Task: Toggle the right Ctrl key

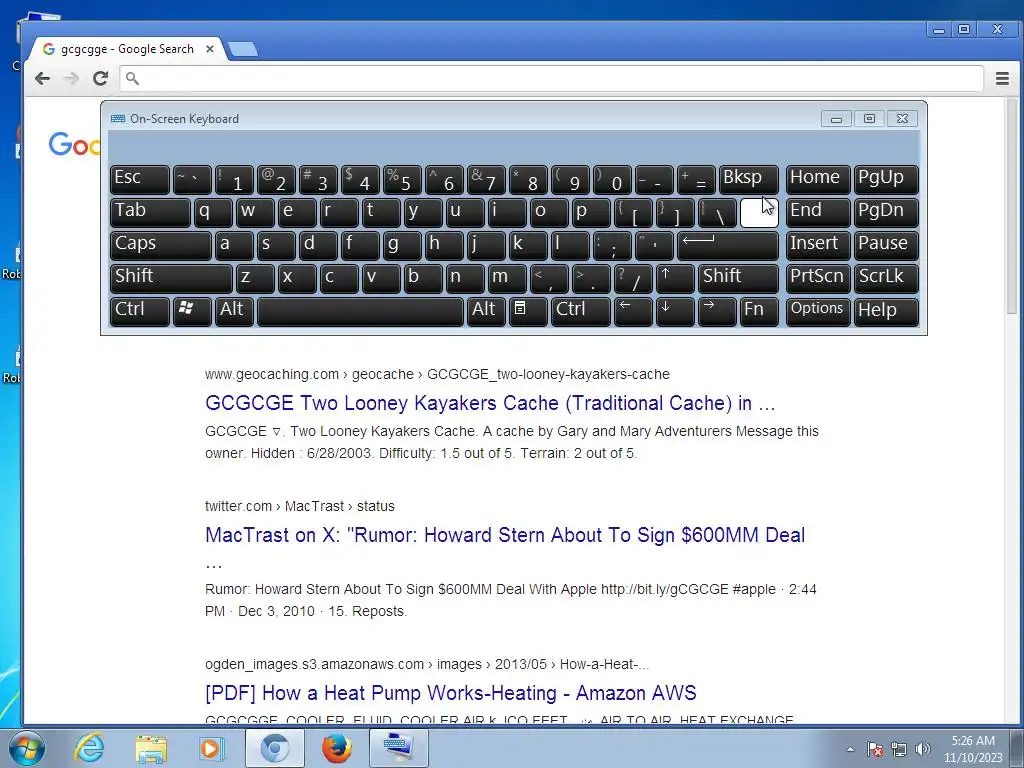Action: 581,311
